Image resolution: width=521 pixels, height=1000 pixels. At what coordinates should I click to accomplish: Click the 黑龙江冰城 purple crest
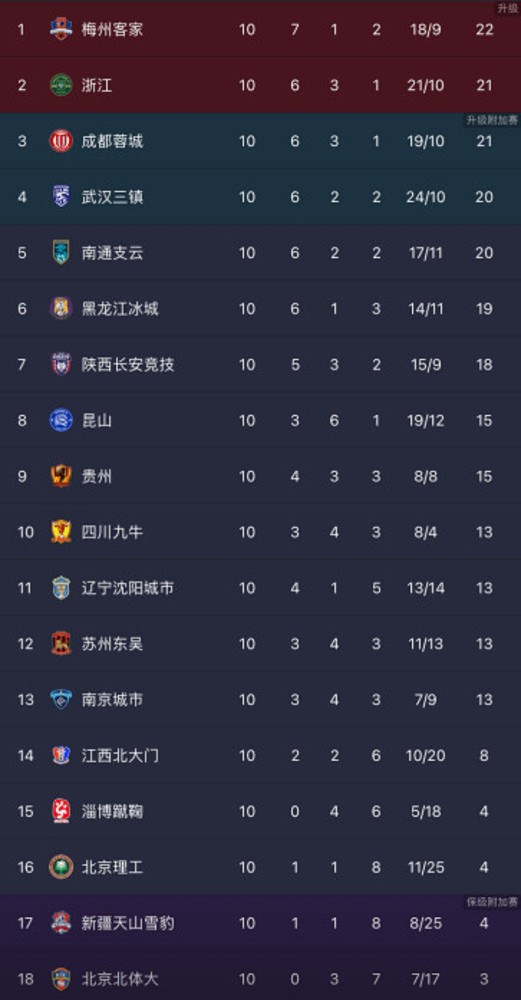pos(61,309)
